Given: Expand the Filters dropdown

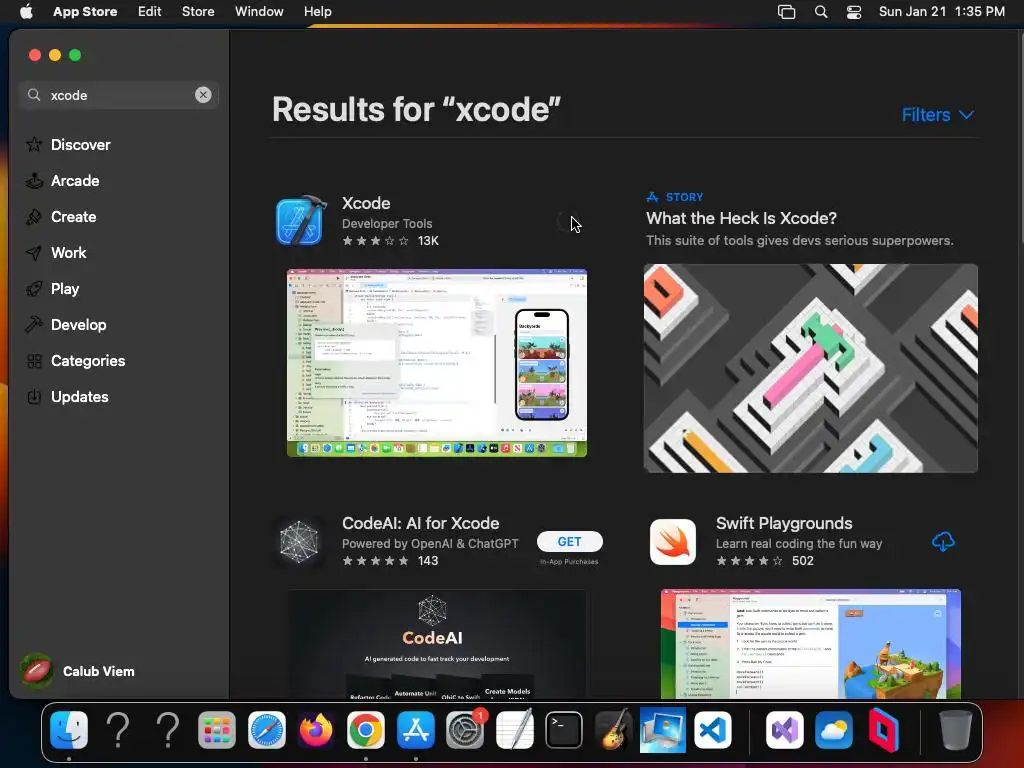Looking at the screenshot, I should pyautogui.click(x=938, y=115).
